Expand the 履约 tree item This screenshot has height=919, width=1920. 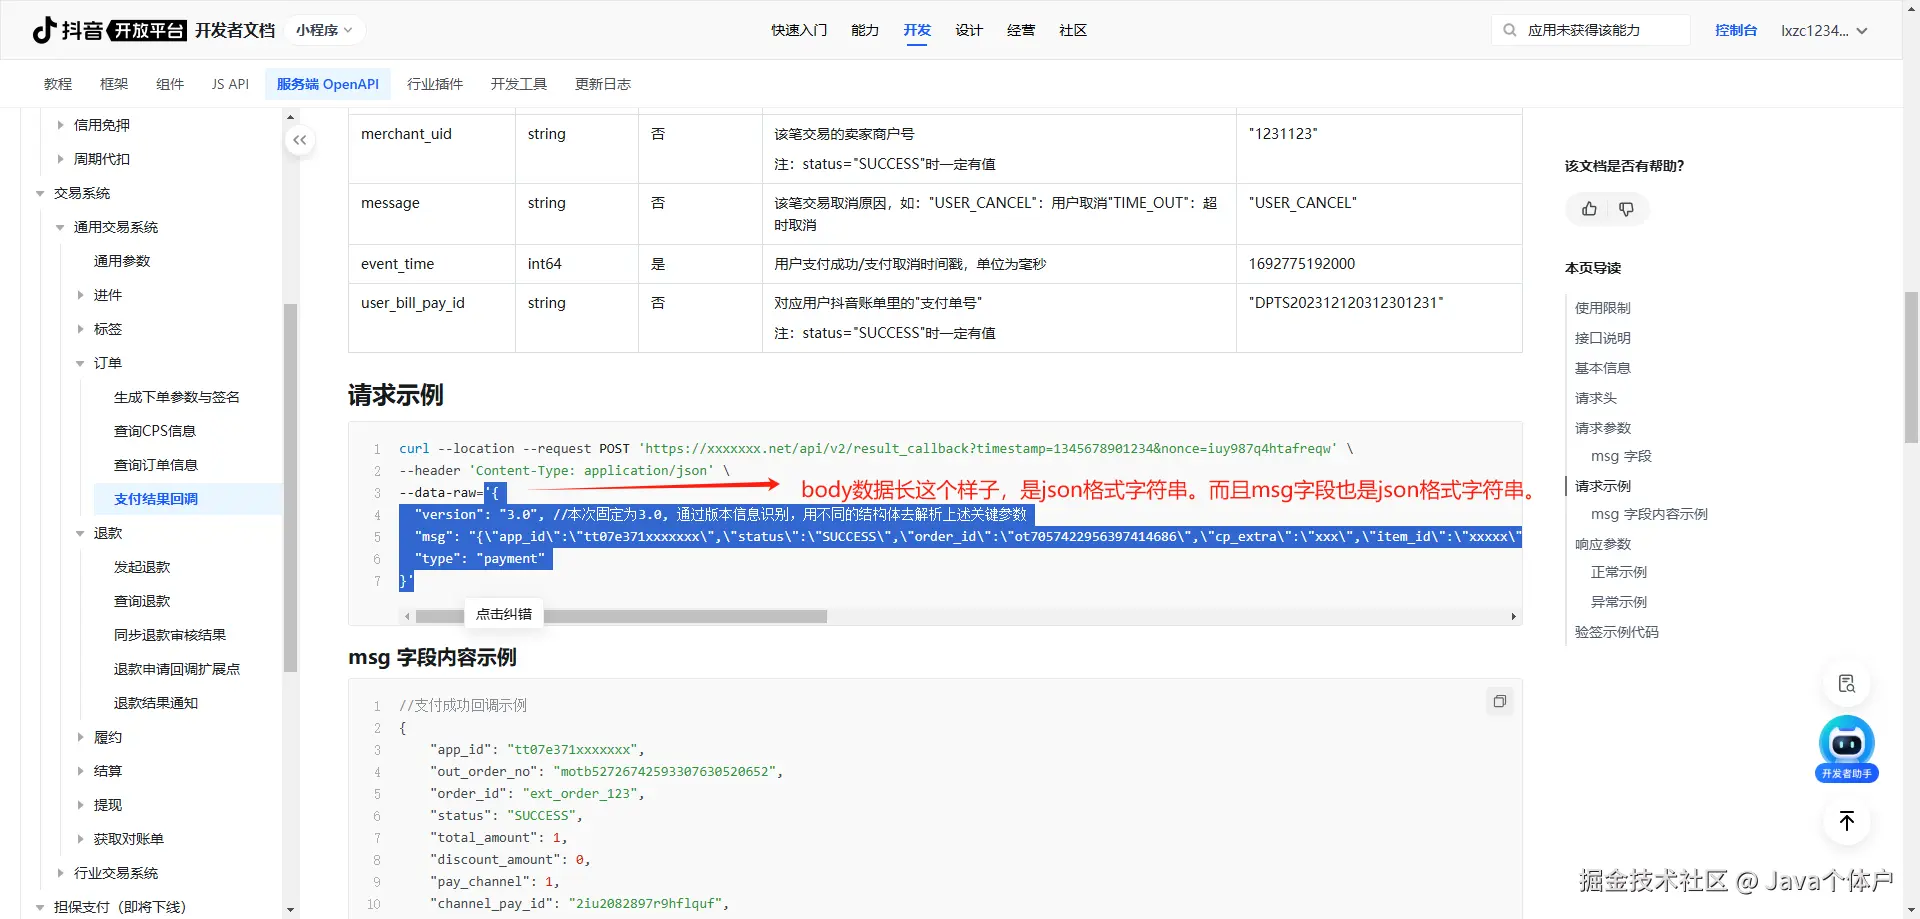point(80,737)
